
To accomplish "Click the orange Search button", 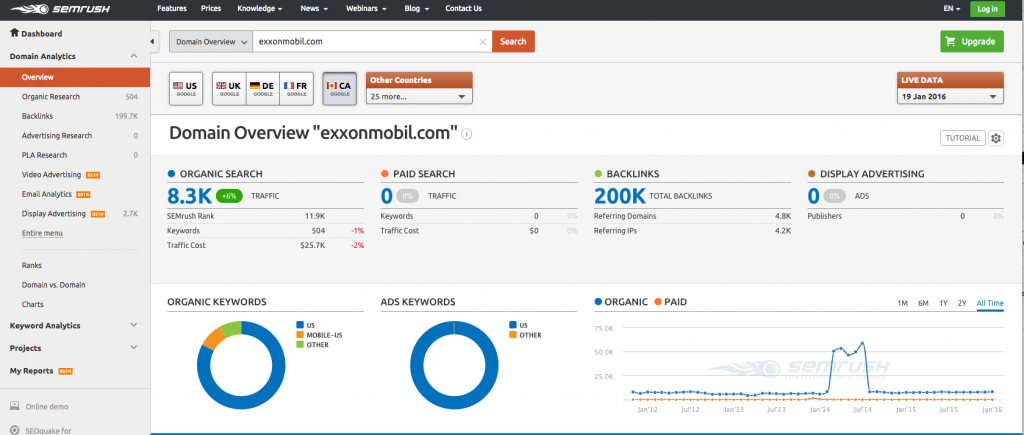I will [513, 42].
